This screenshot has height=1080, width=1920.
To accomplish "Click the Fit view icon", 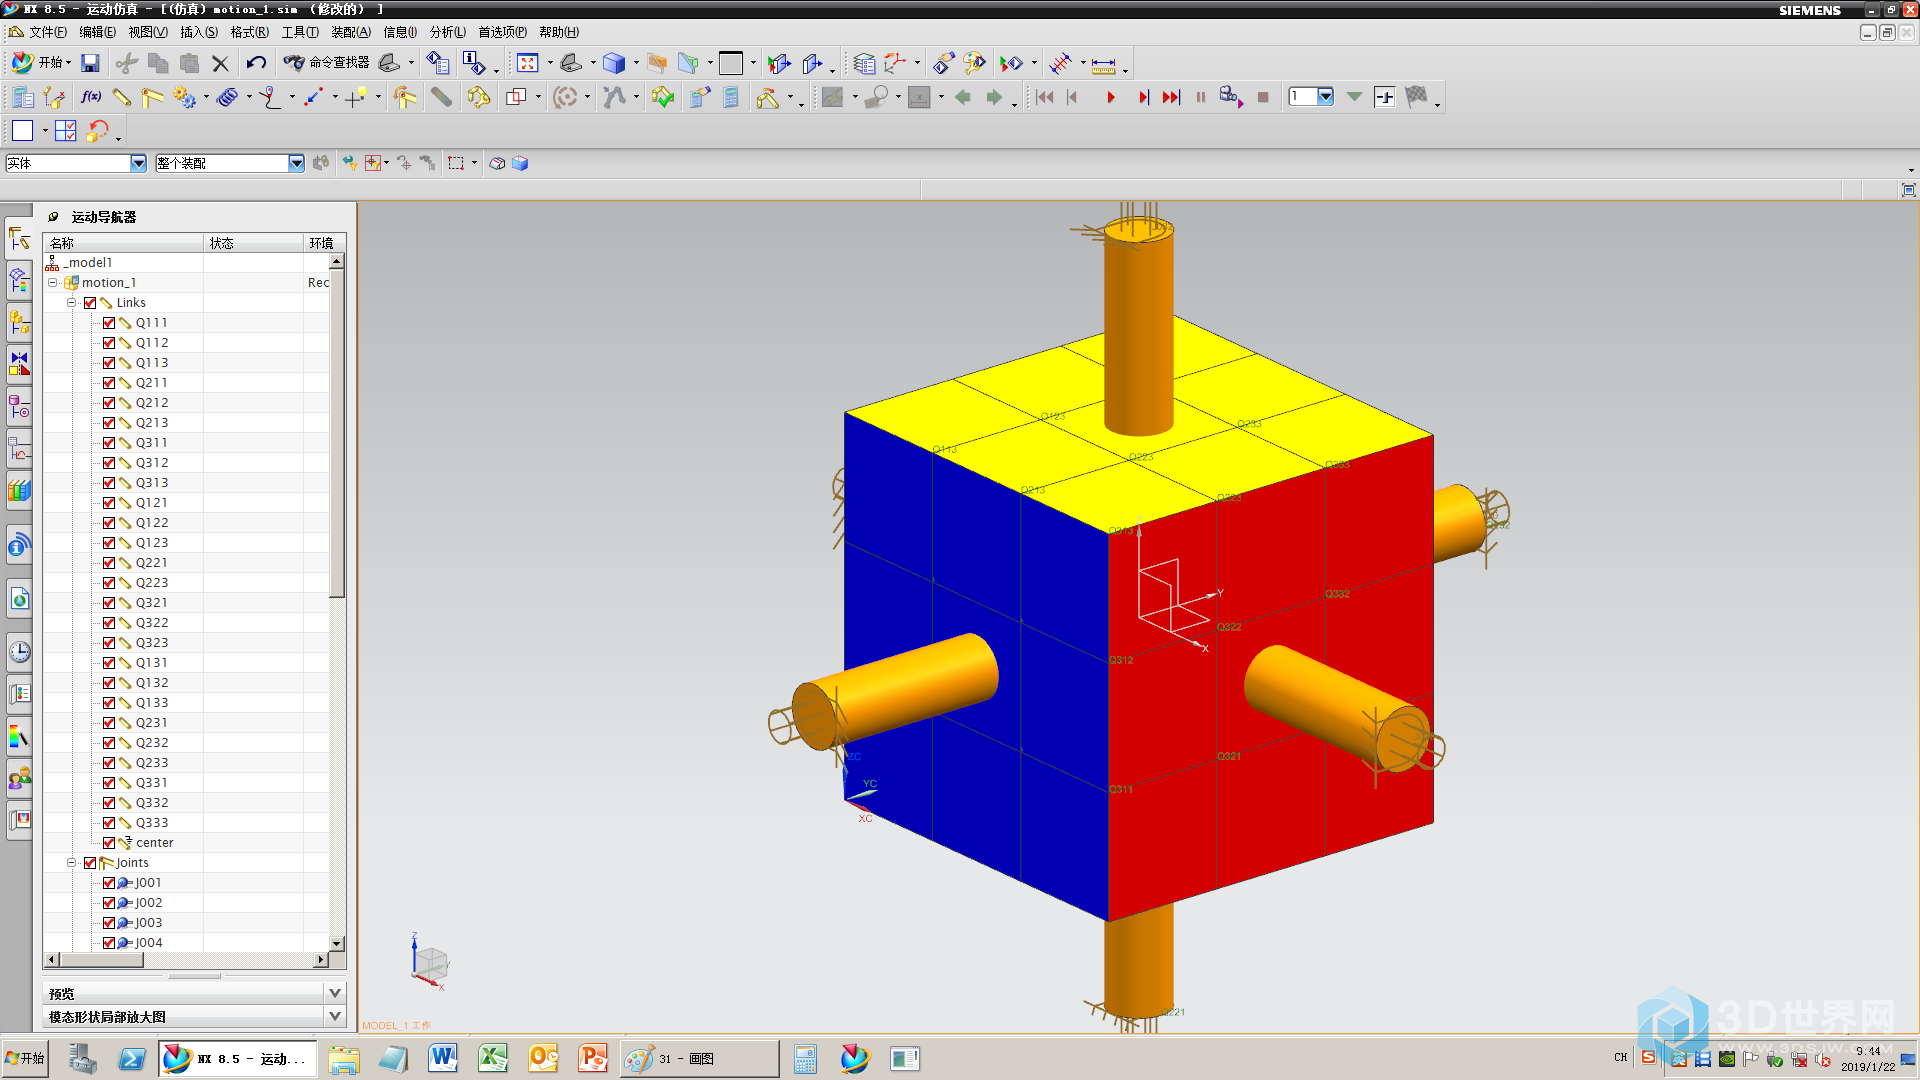I will (x=527, y=63).
